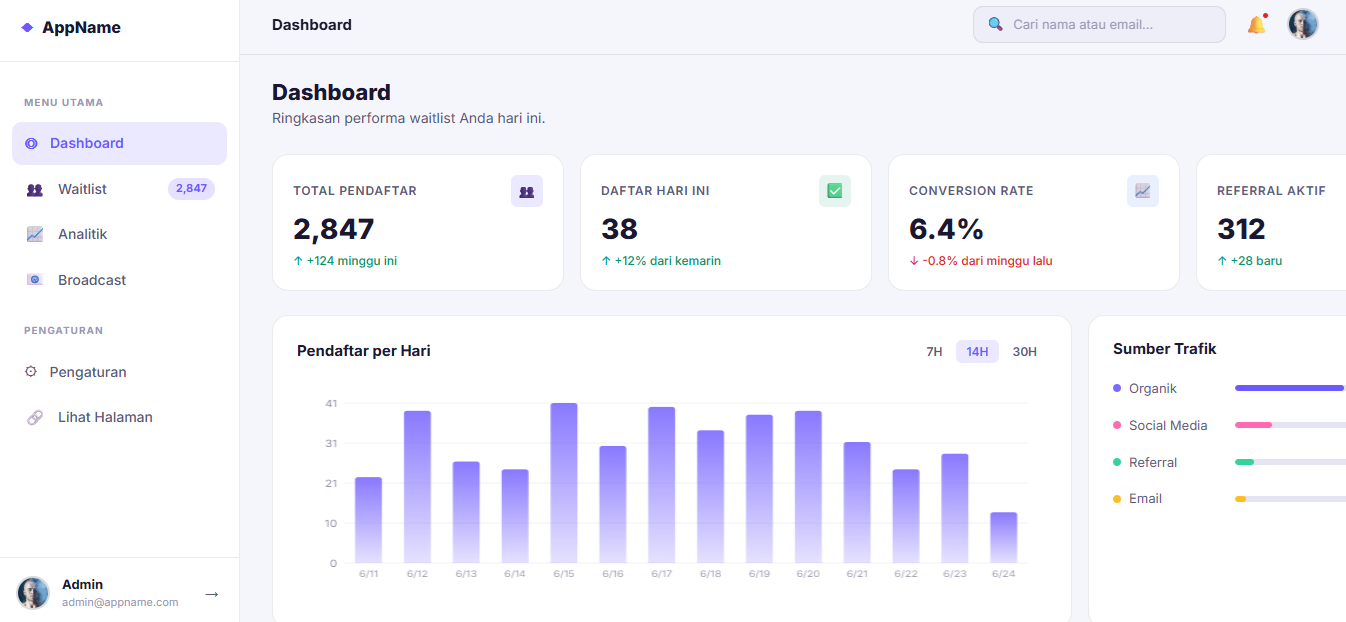Click the 'Dashboard' title in top bar
Image resolution: width=1346 pixels, height=622 pixels.
tap(312, 25)
